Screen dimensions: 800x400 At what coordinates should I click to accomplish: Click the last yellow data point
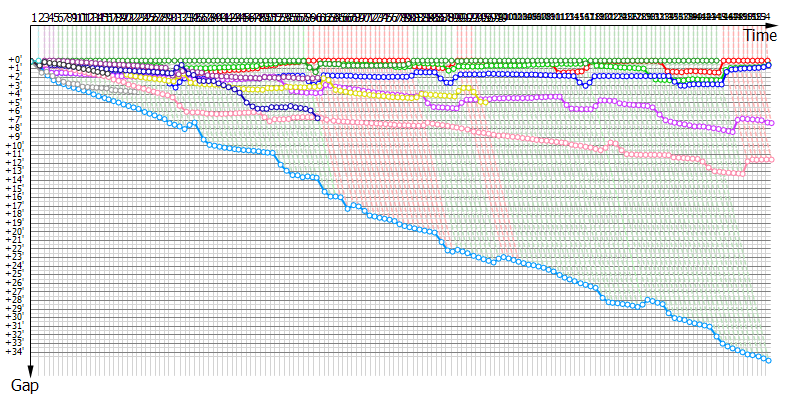pos(485,102)
